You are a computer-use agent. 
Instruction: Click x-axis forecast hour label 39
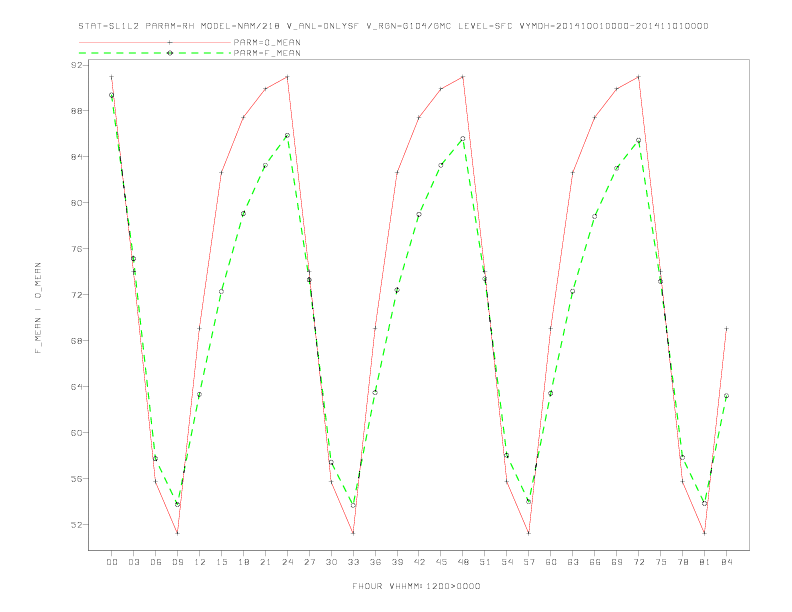[x=398, y=562]
